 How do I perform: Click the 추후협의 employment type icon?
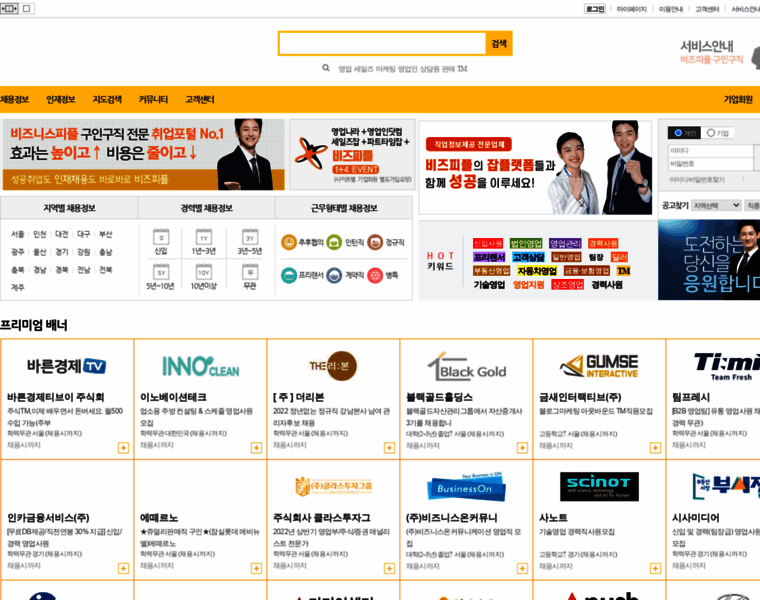click(x=289, y=242)
